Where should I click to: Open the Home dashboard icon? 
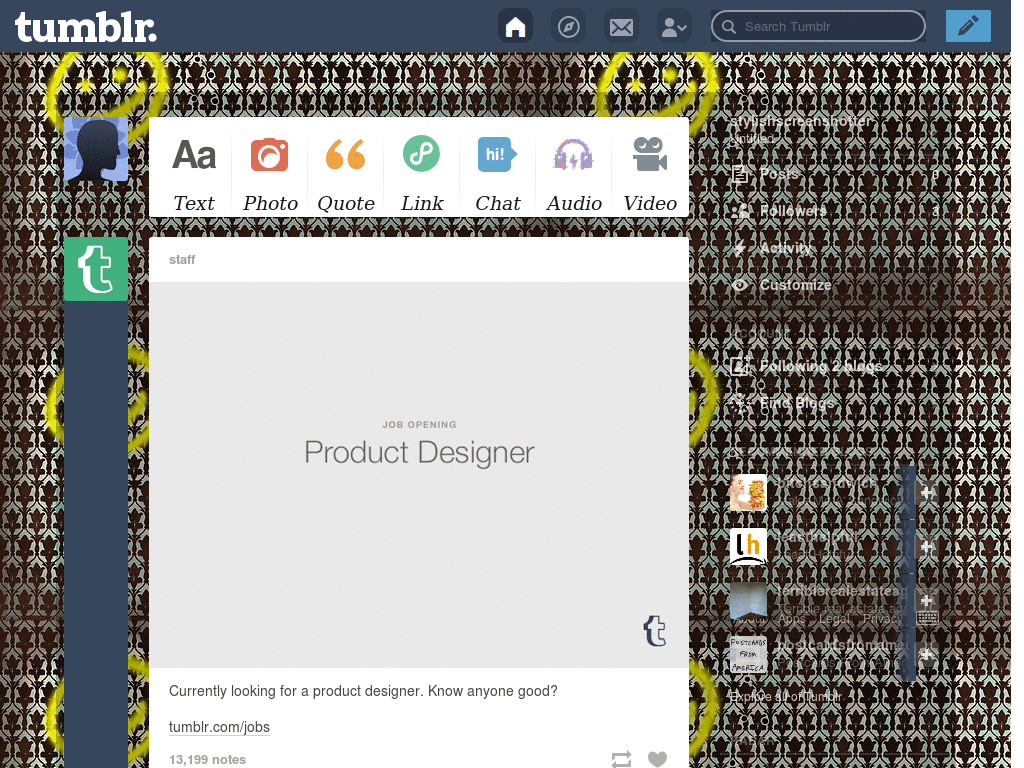click(515, 27)
